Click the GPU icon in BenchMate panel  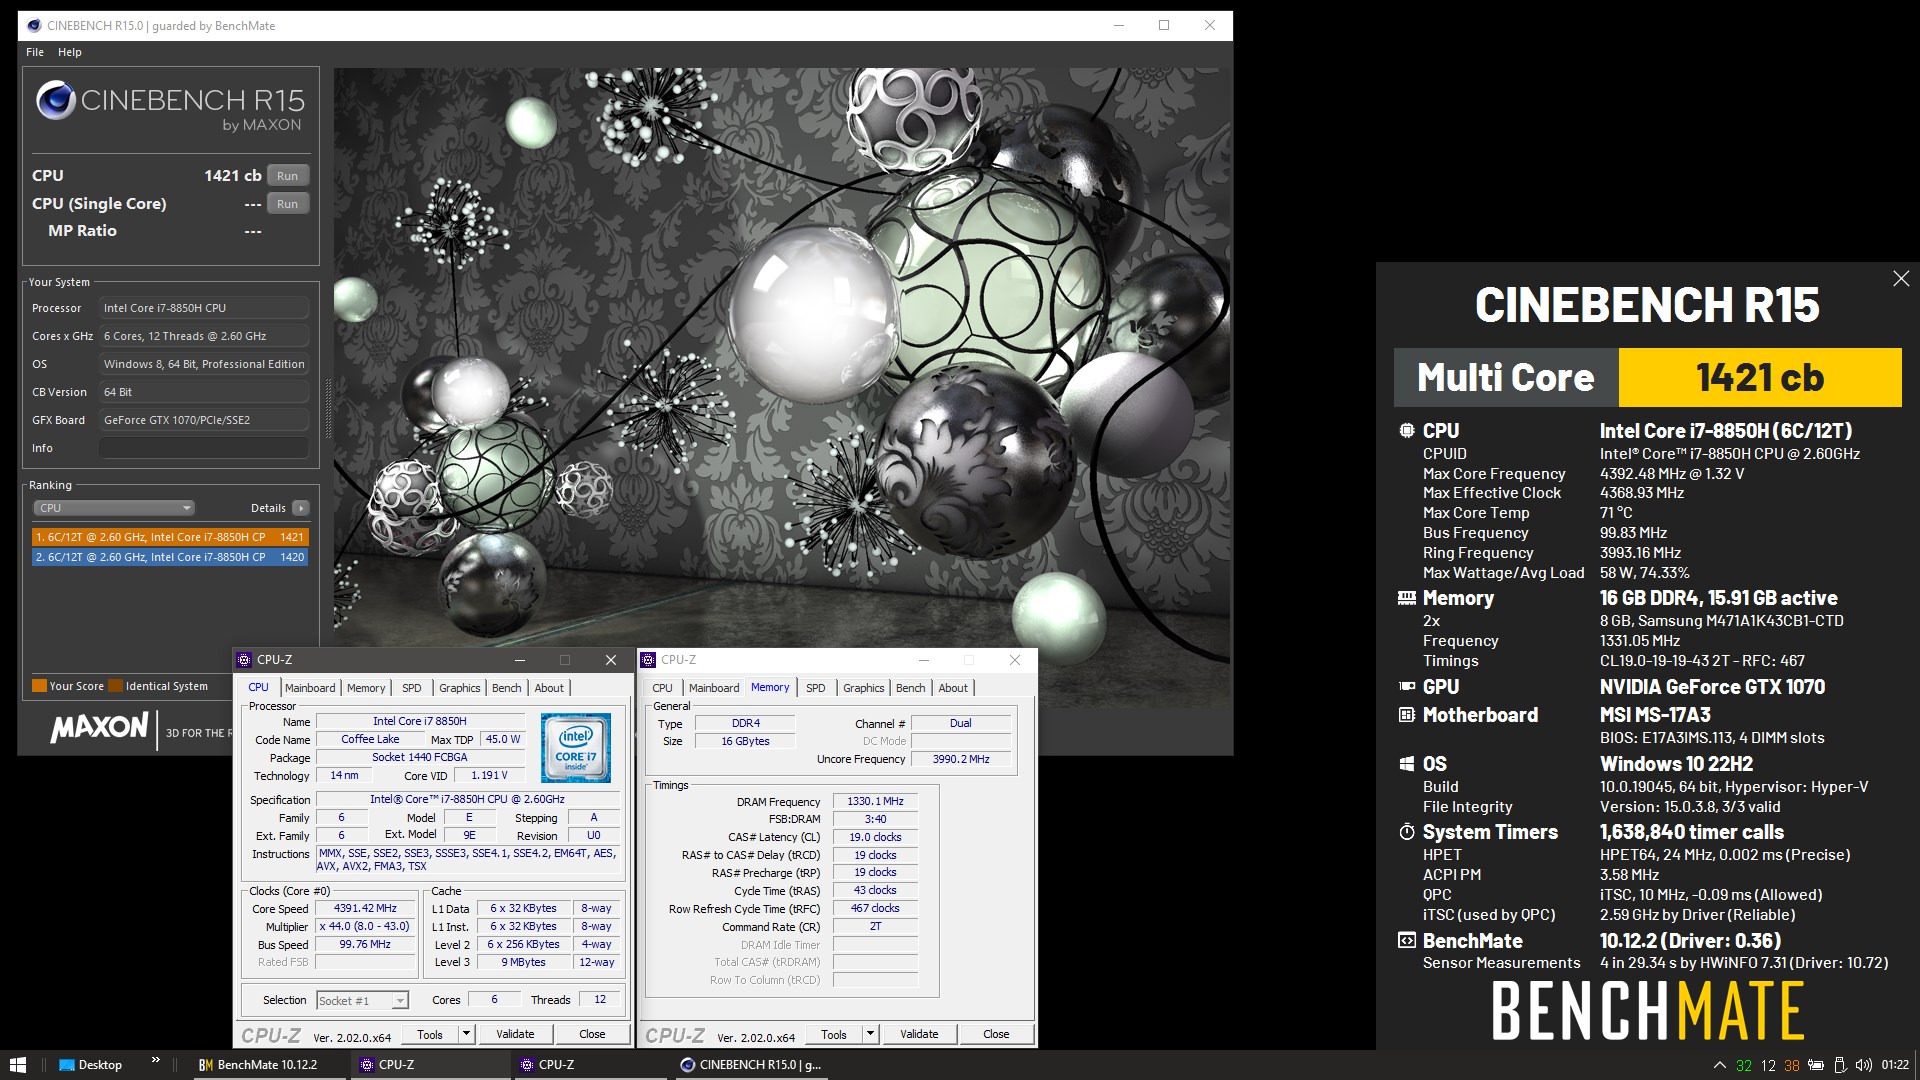click(1407, 687)
